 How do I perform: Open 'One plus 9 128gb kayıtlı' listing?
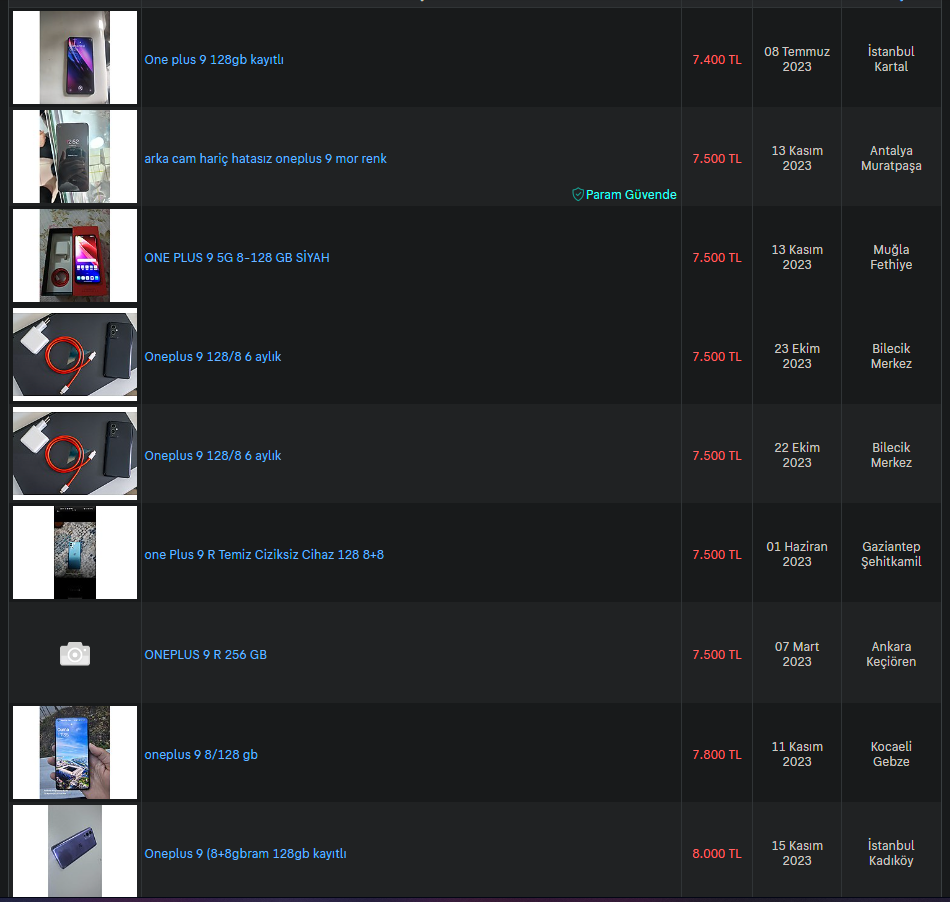214,59
